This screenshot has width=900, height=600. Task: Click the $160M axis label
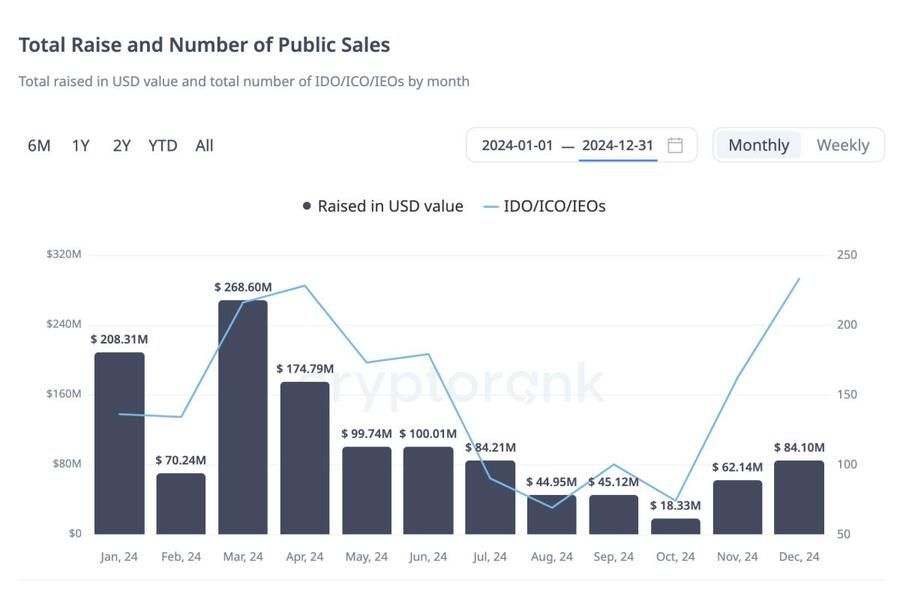click(64, 394)
